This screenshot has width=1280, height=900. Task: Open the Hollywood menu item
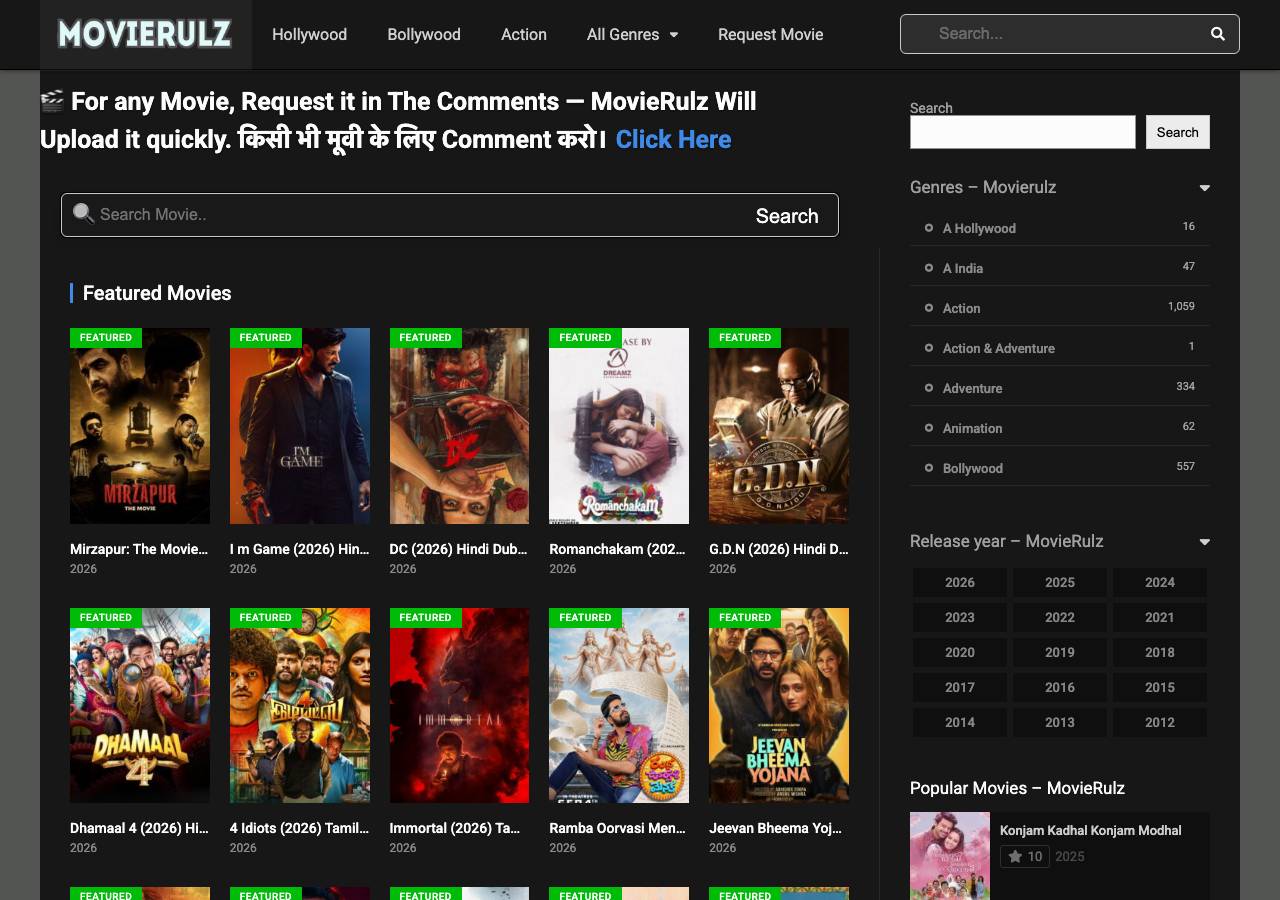(x=310, y=34)
